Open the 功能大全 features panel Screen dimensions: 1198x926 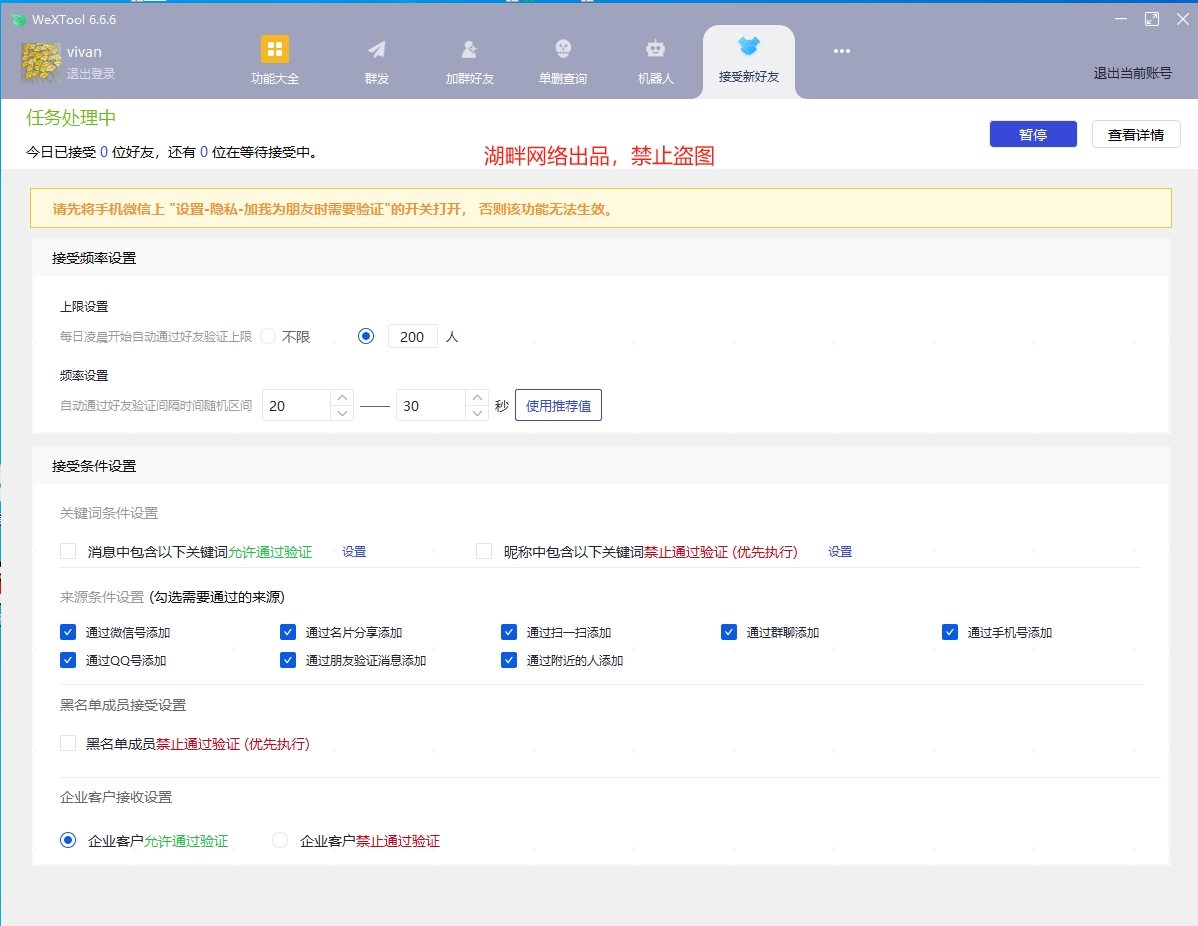274,60
